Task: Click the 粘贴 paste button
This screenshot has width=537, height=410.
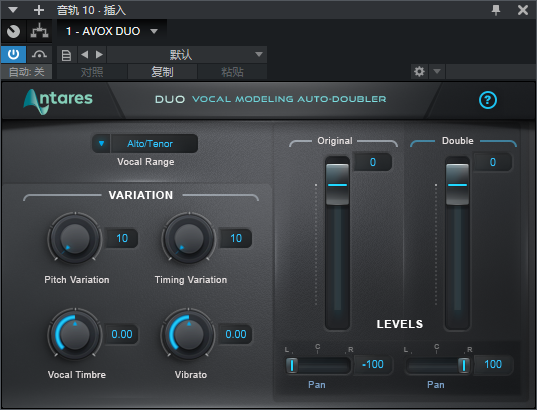Action: point(232,72)
